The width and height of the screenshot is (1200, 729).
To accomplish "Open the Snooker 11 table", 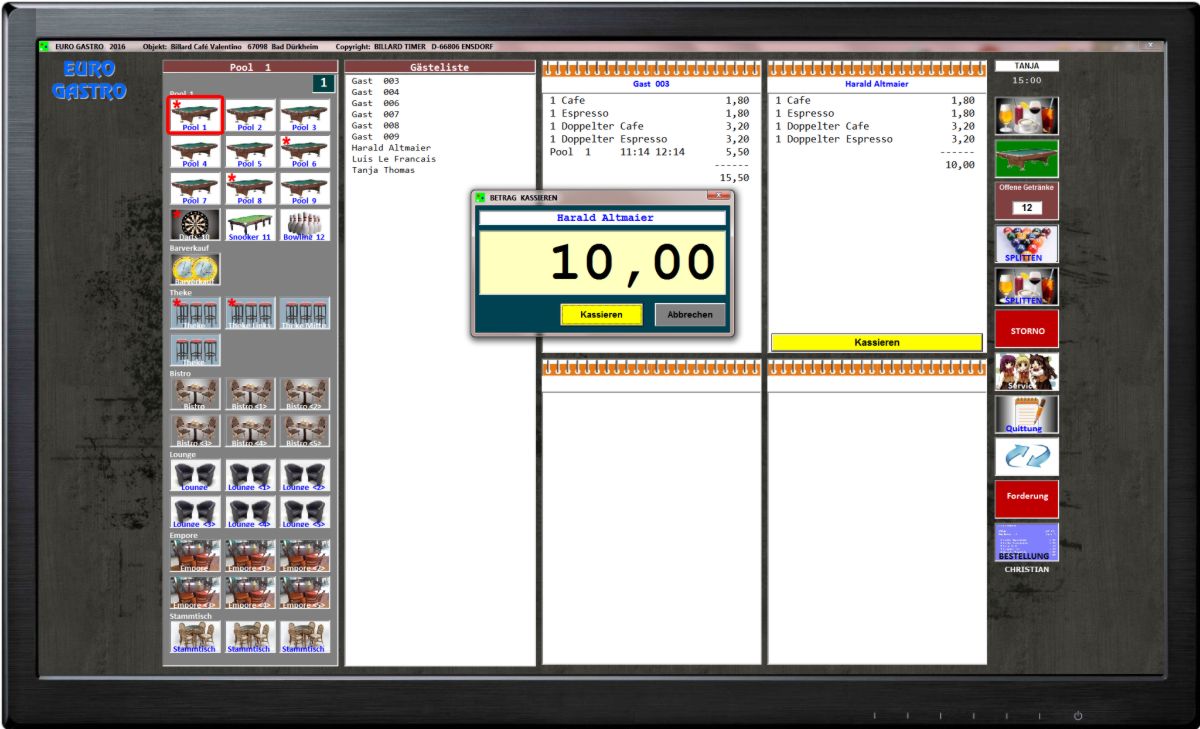I will [250, 224].
